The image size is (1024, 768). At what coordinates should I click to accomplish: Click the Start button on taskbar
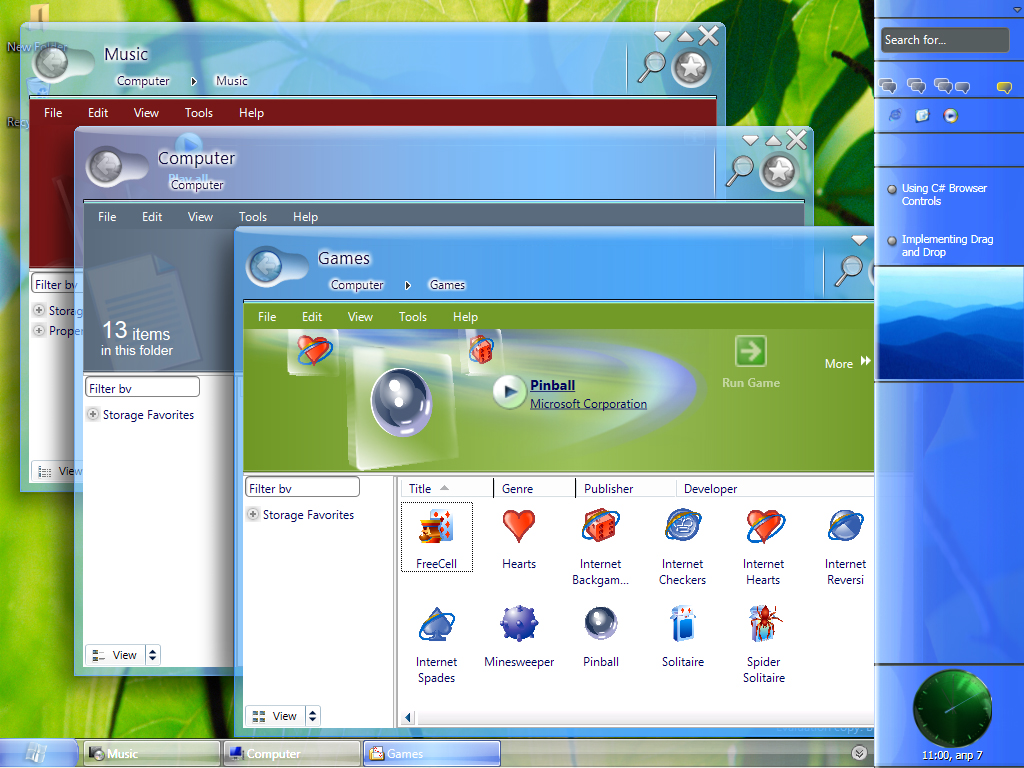36,753
